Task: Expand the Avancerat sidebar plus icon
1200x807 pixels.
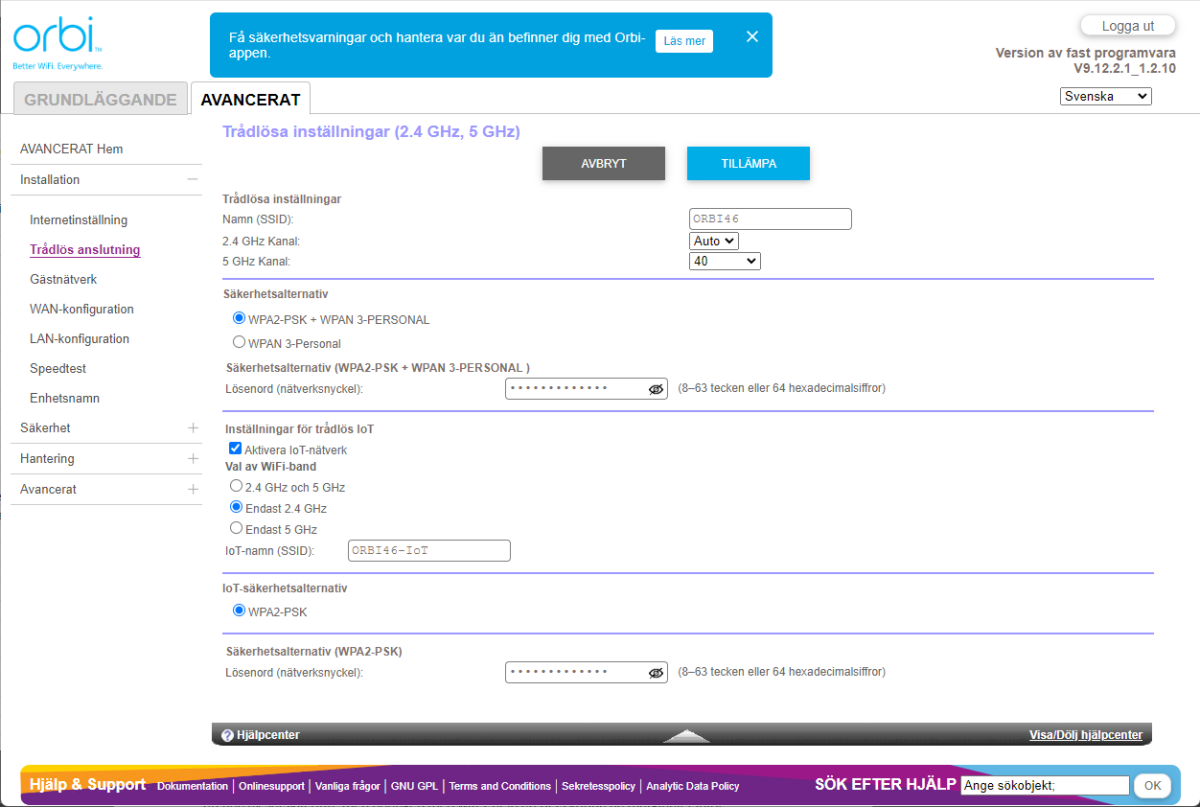Action: coord(193,490)
